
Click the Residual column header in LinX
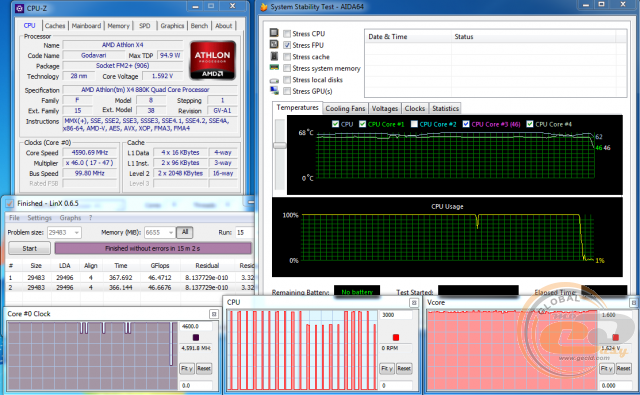[207, 266]
